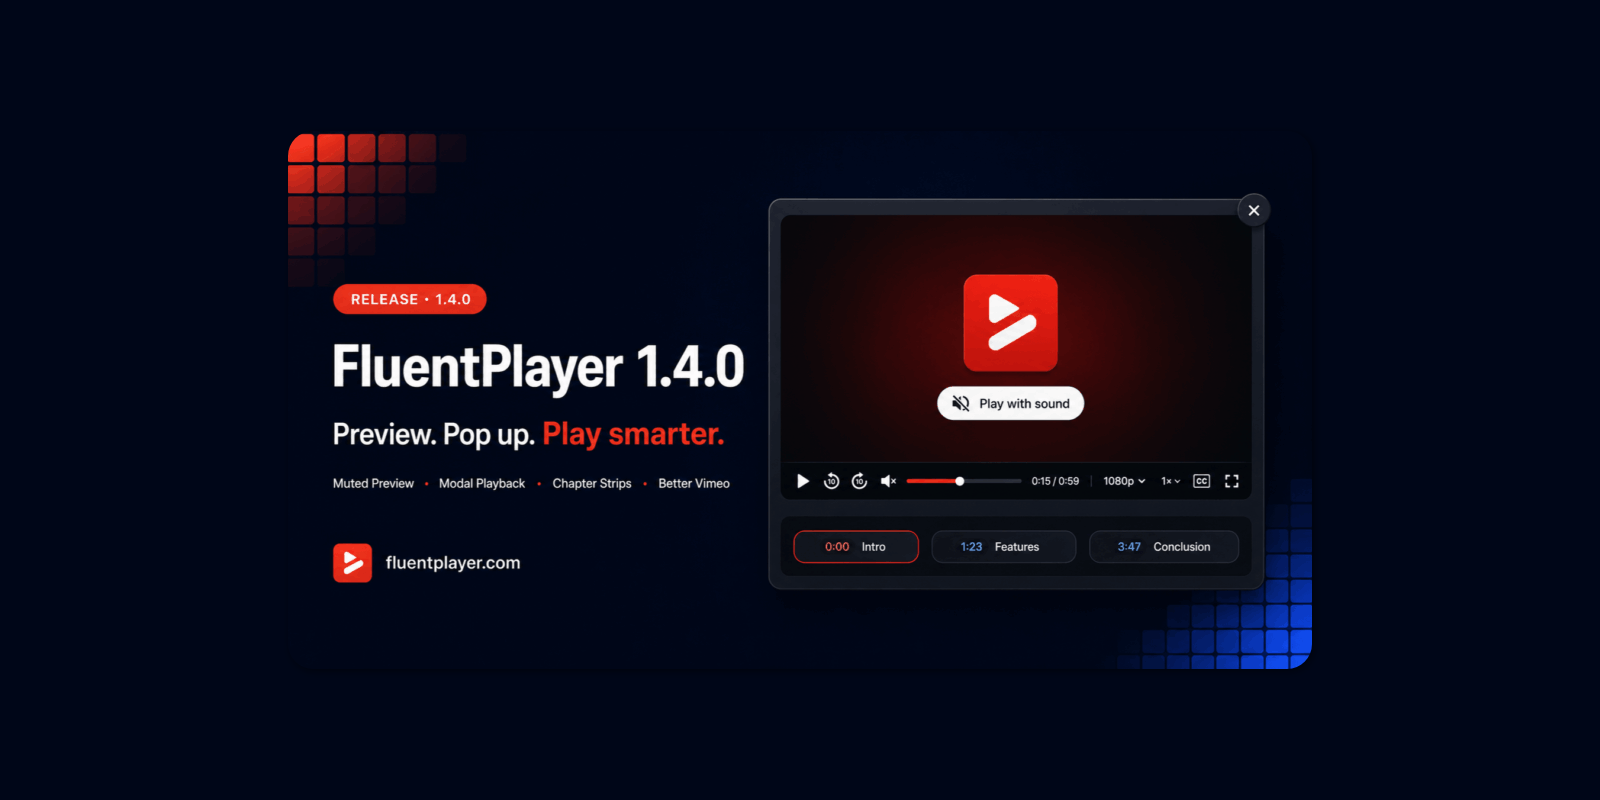Enter fullscreen mode

[x=1232, y=481]
